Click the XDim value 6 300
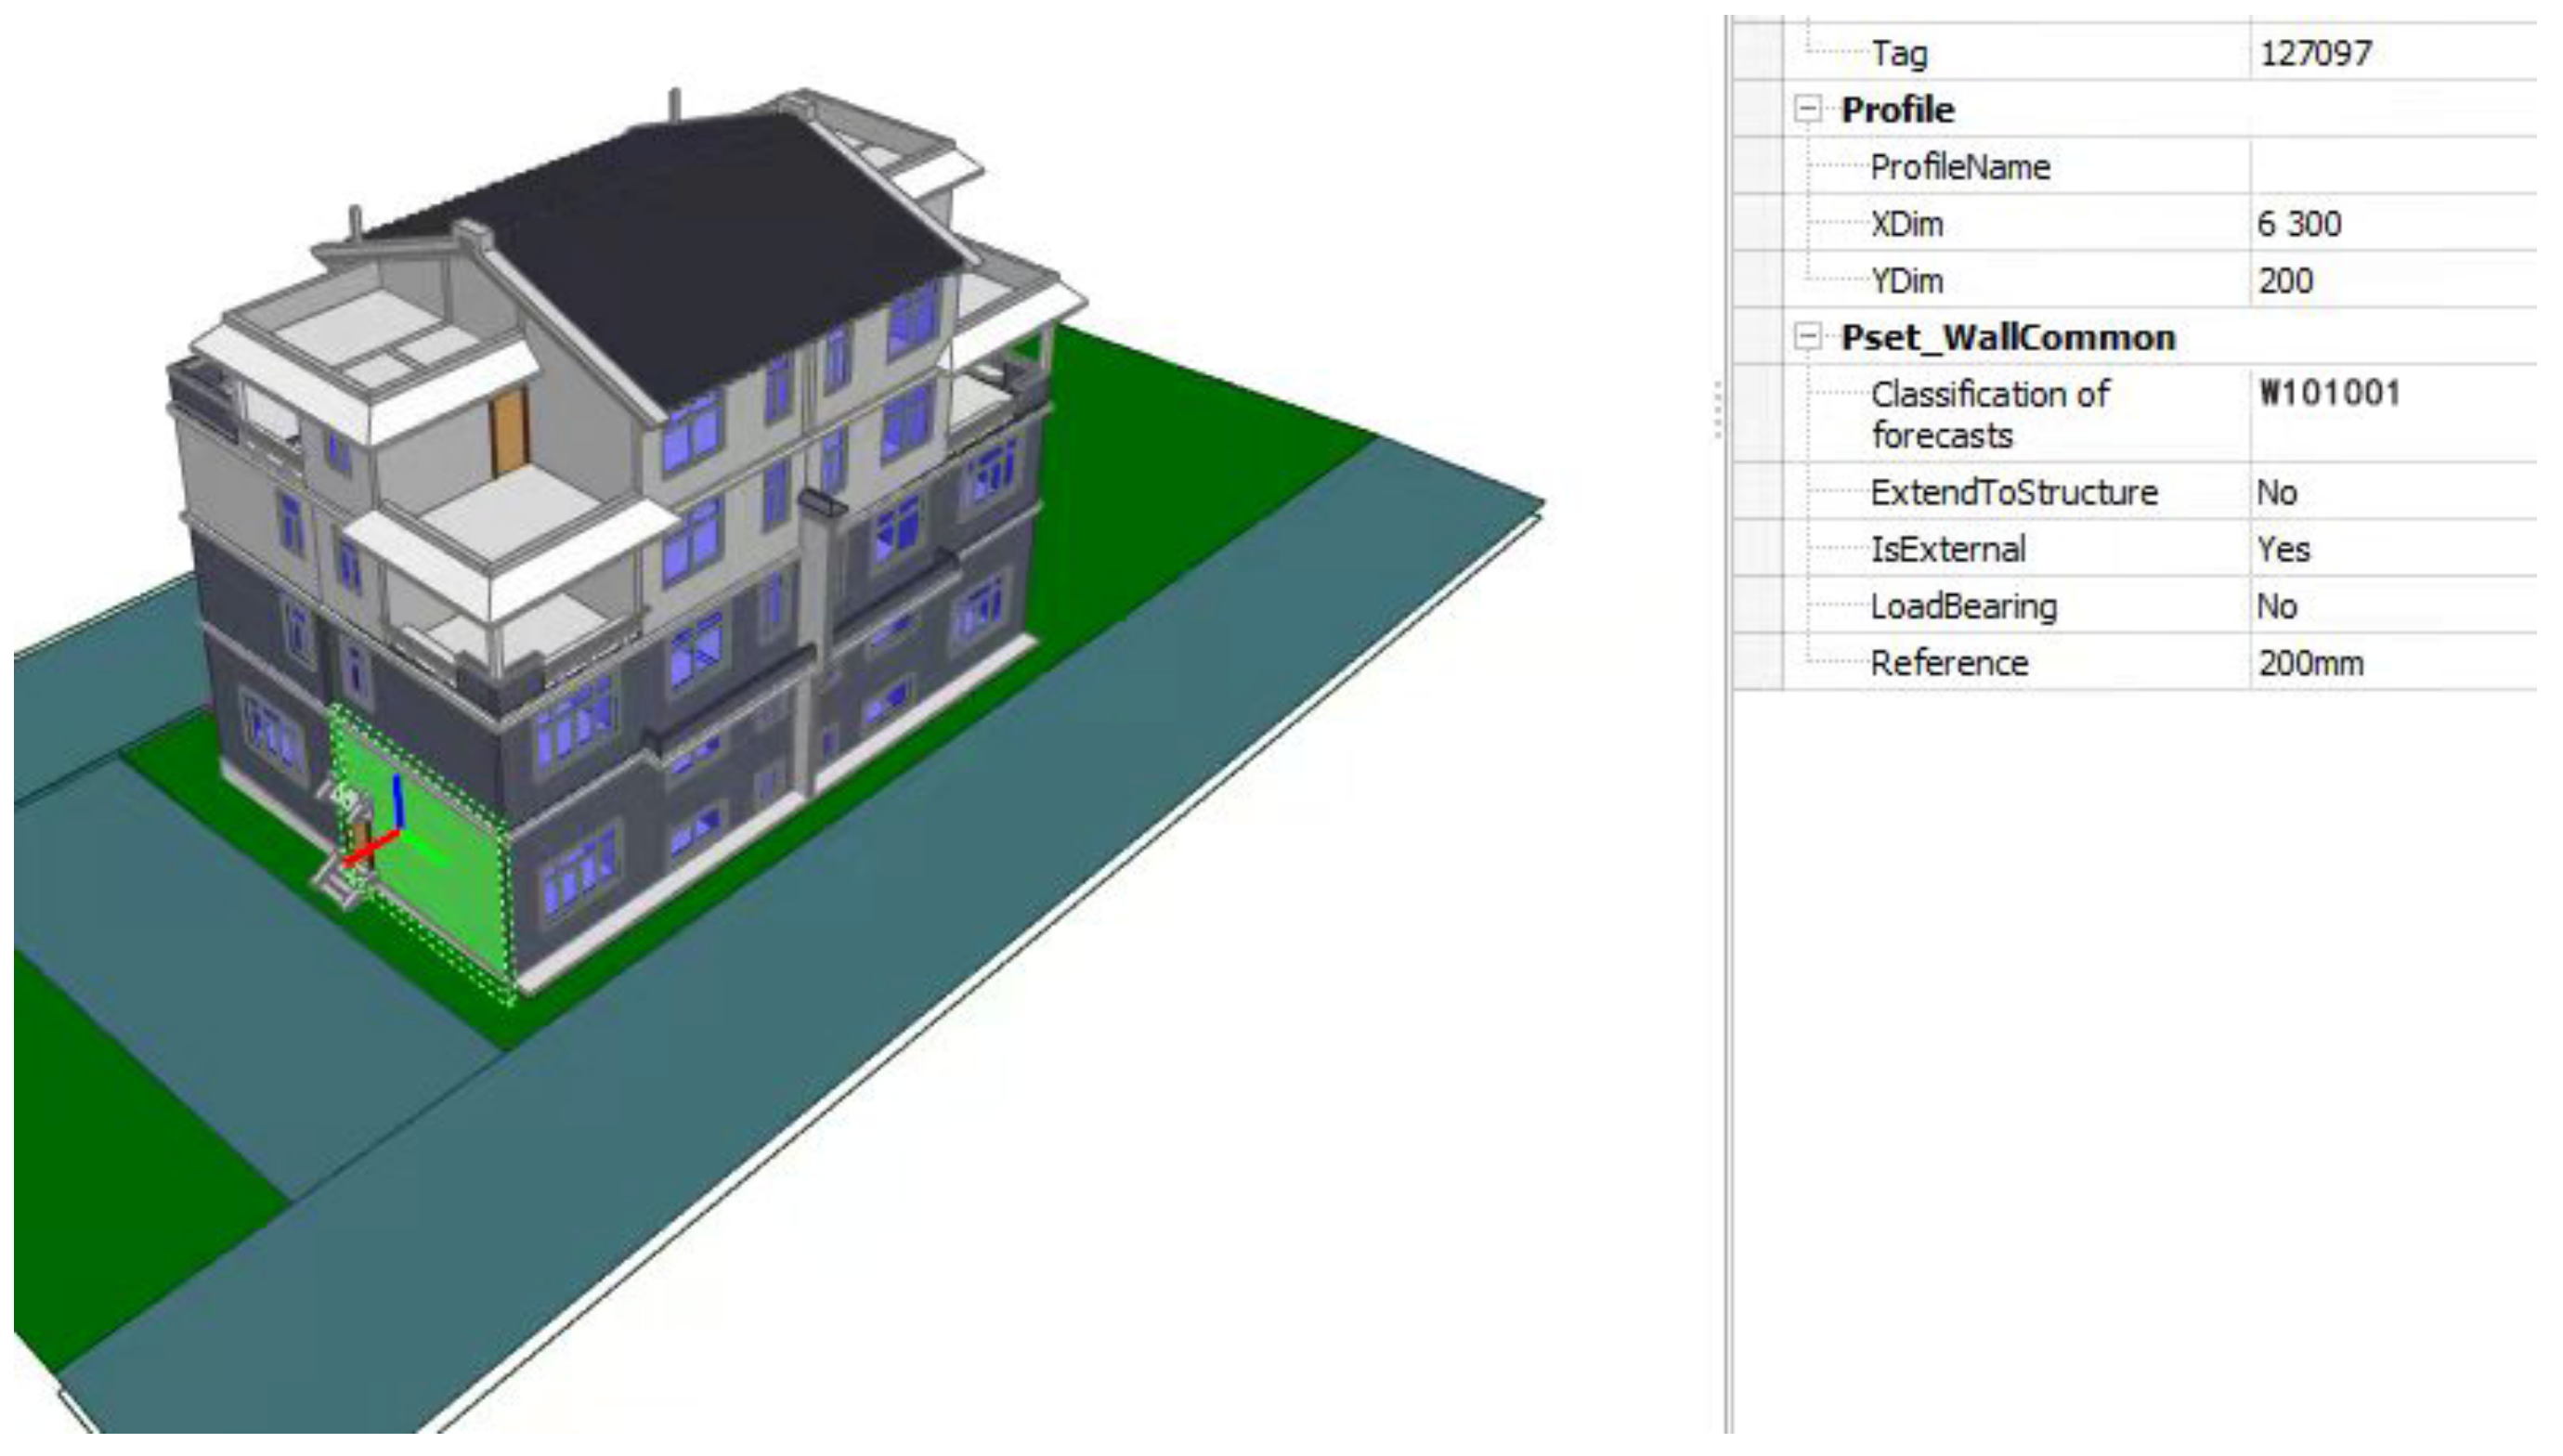 [2299, 224]
